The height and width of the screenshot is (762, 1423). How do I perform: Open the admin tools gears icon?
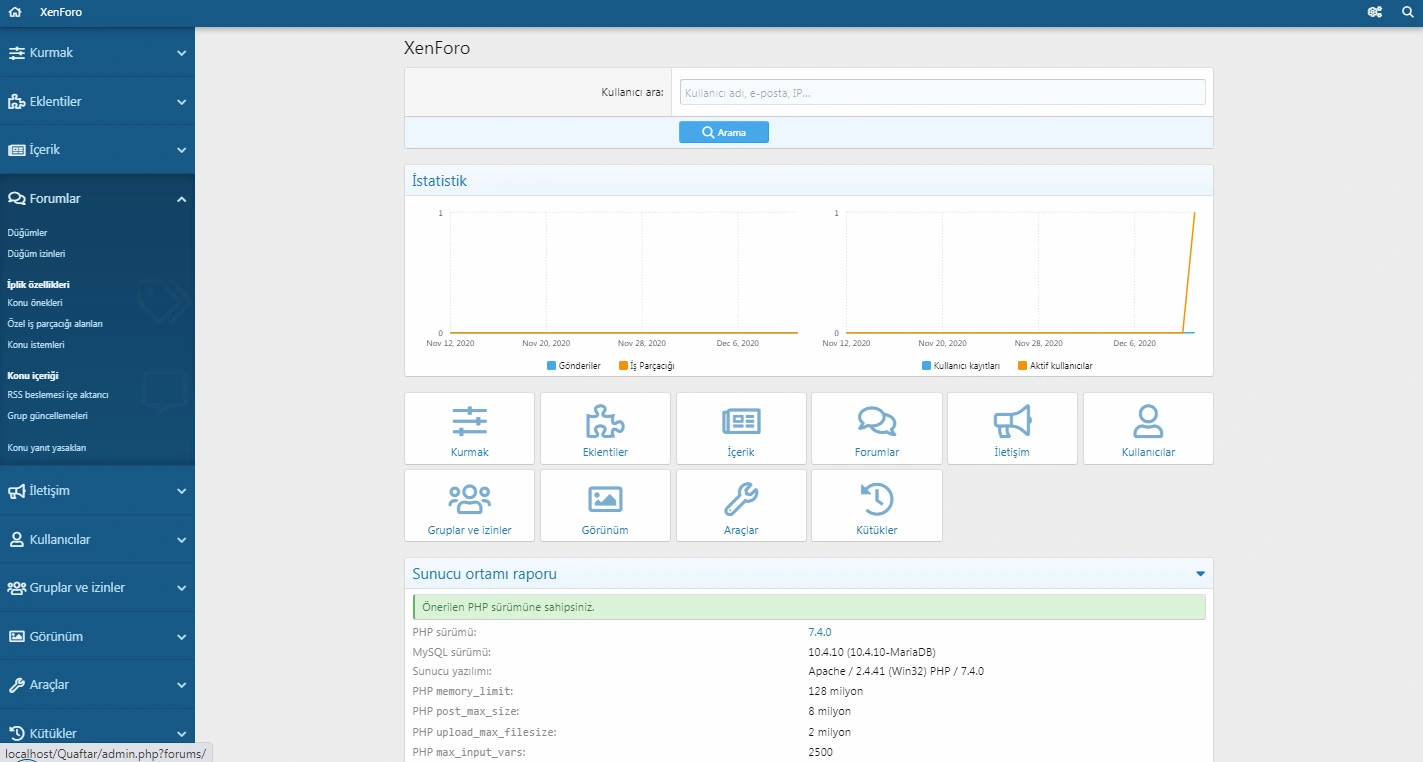[1375, 12]
